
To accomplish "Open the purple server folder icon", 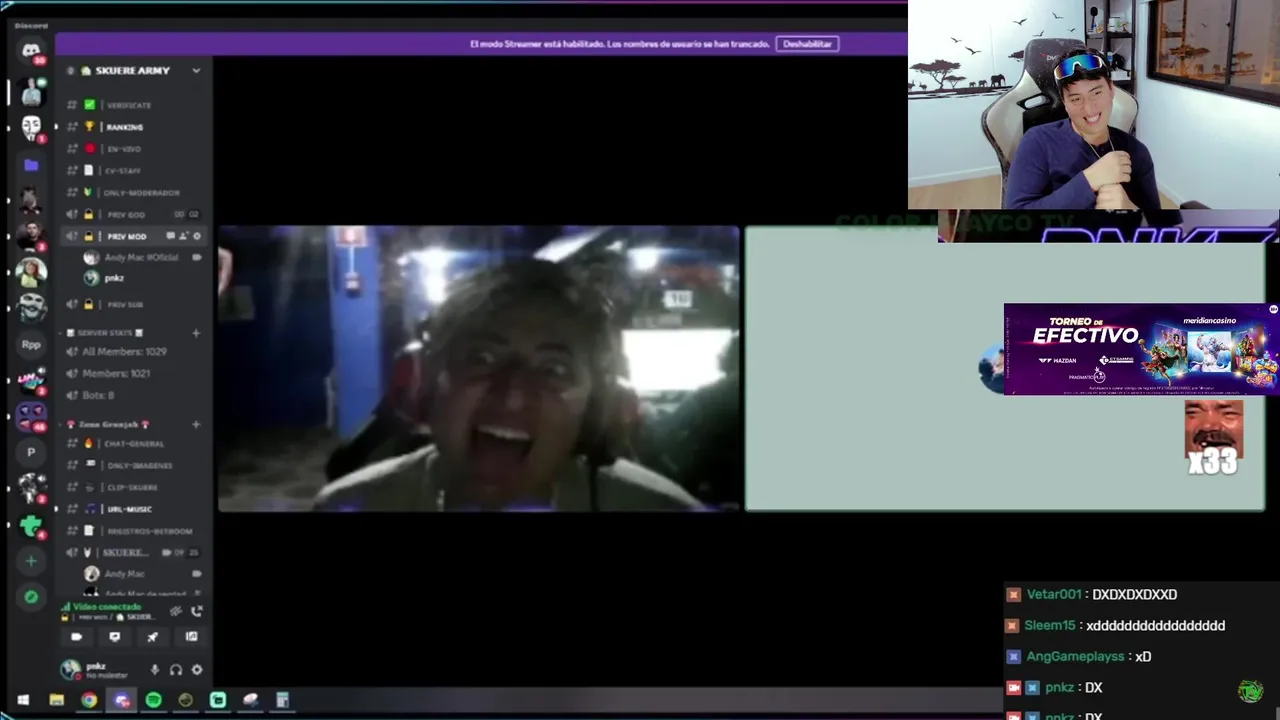I will click(x=31, y=165).
